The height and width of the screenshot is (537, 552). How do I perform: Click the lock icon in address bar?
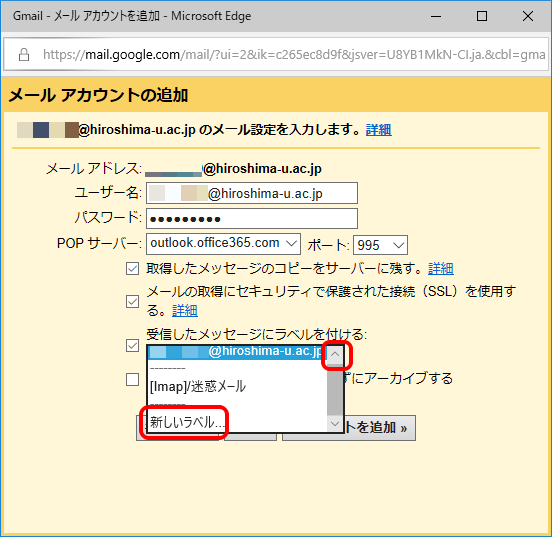point(24,55)
